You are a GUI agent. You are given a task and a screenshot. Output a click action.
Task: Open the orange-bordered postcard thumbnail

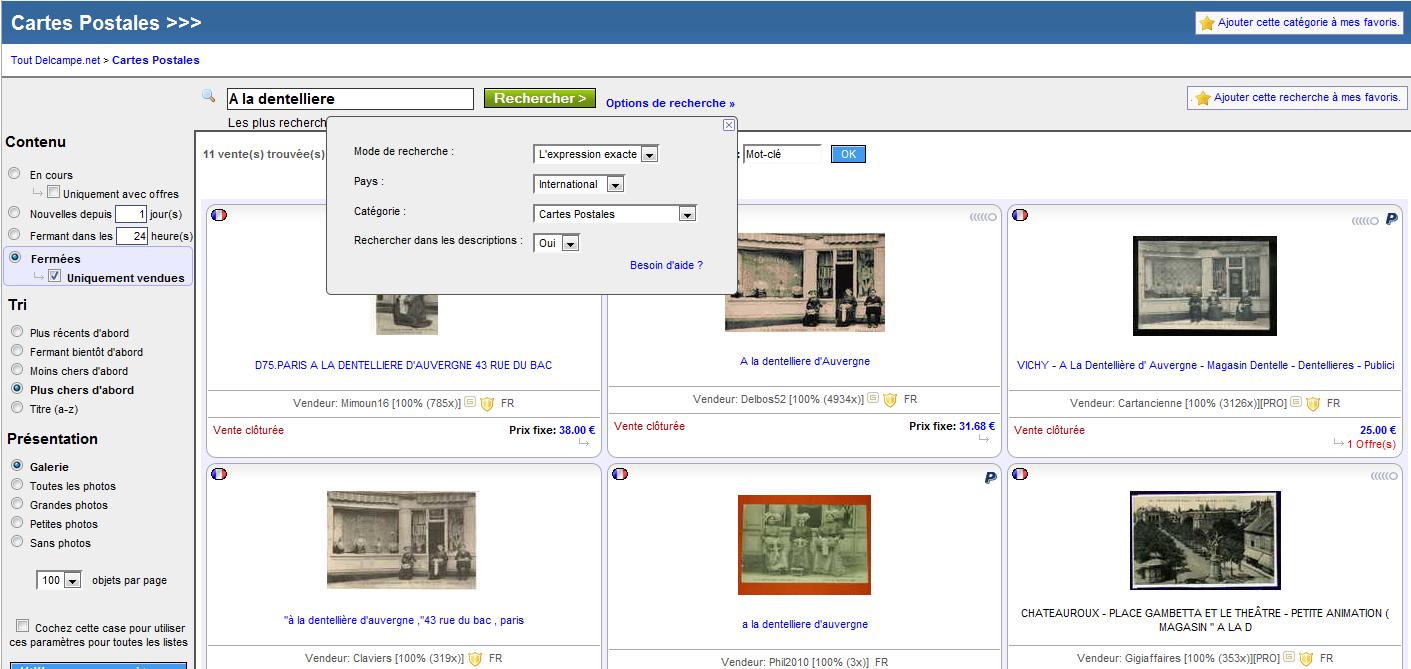tap(804, 544)
